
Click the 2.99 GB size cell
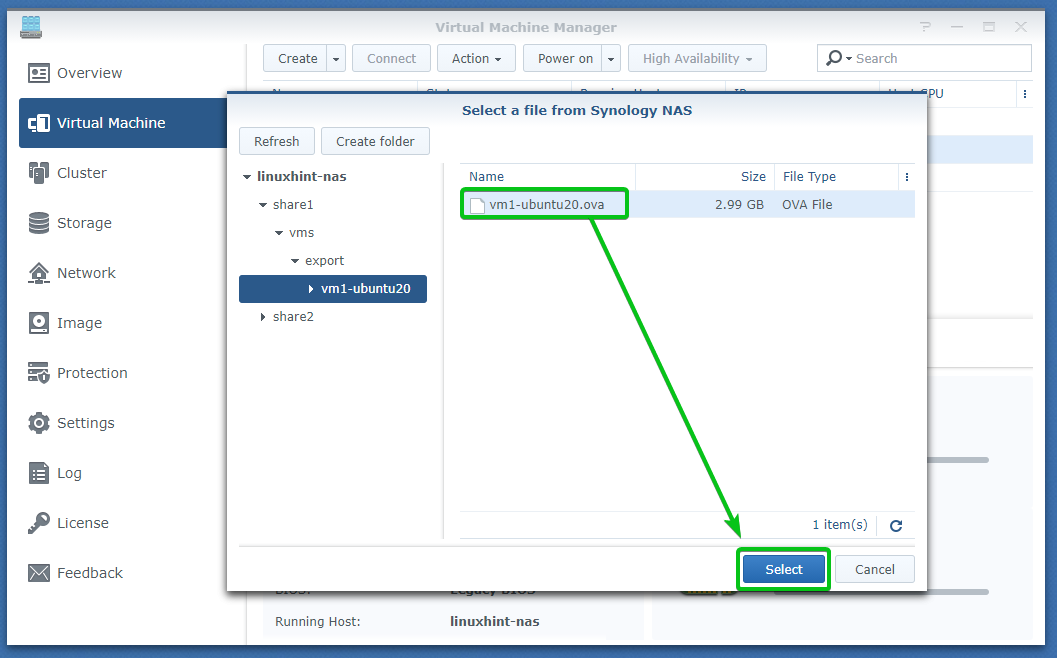coord(739,205)
